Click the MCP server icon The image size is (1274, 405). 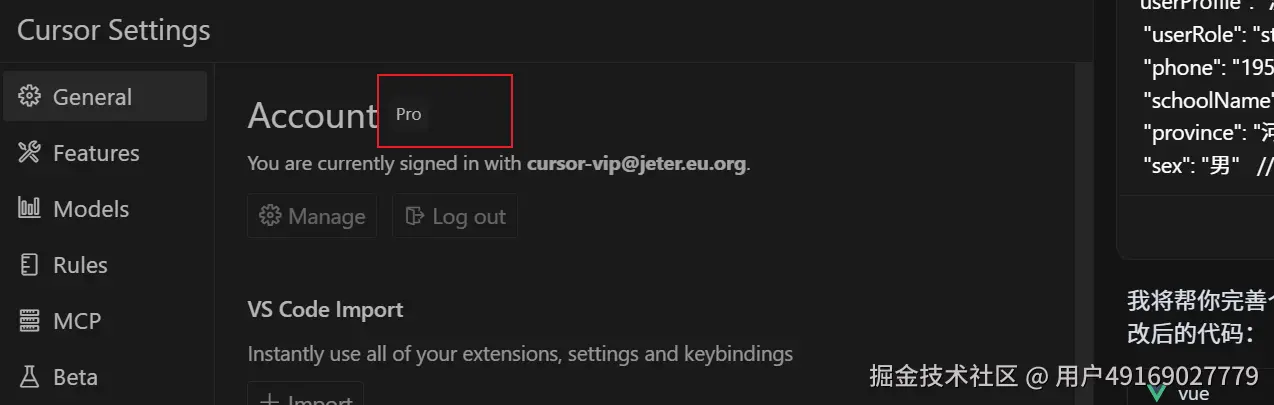pos(30,321)
